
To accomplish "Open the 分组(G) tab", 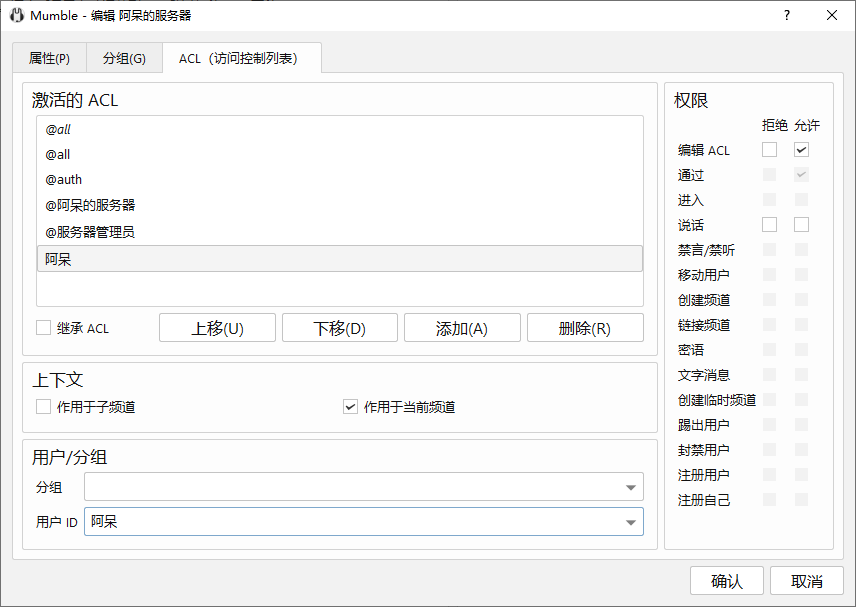I will pyautogui.click(x=124, y=58).
